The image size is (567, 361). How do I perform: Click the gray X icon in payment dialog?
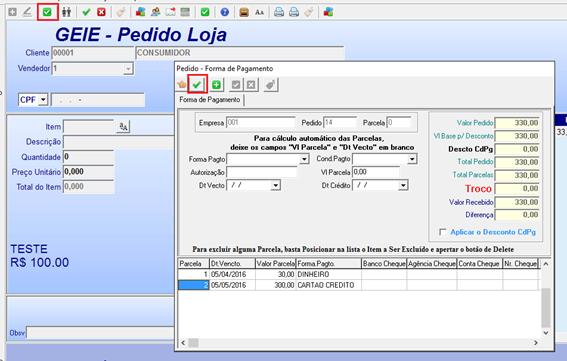[251, 85]
